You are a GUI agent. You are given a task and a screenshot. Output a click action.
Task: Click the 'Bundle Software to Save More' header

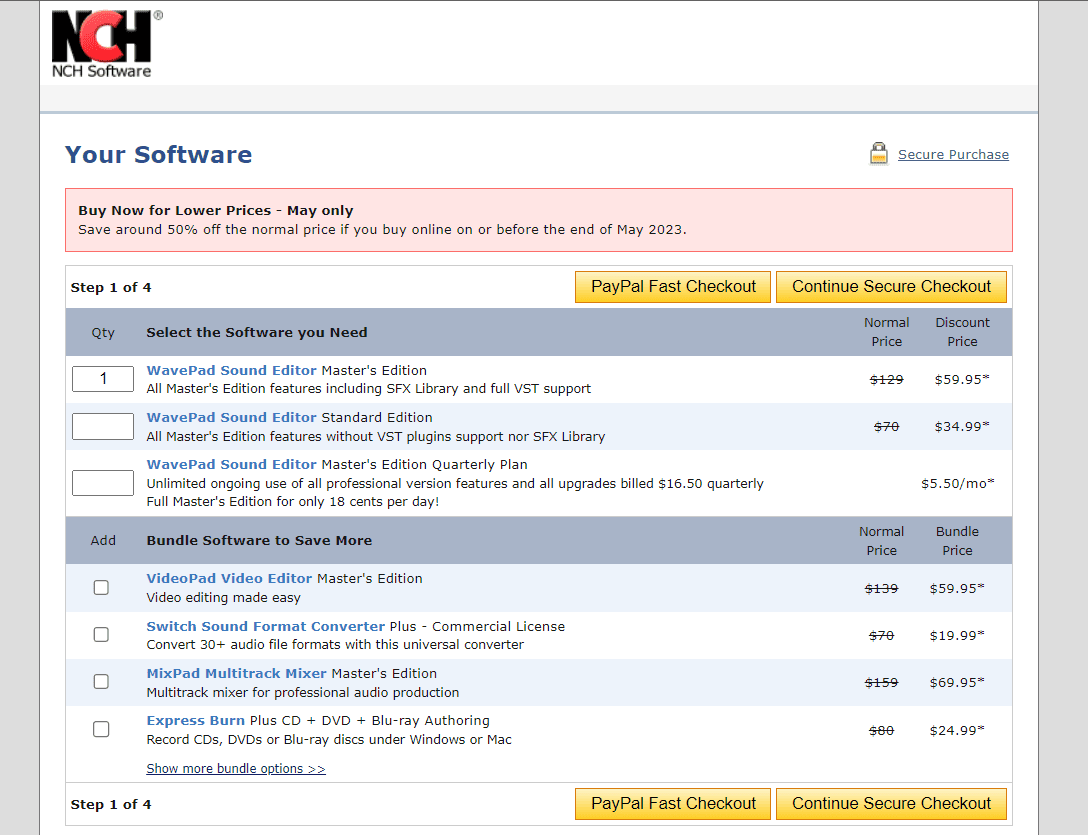tap(259, 541)
